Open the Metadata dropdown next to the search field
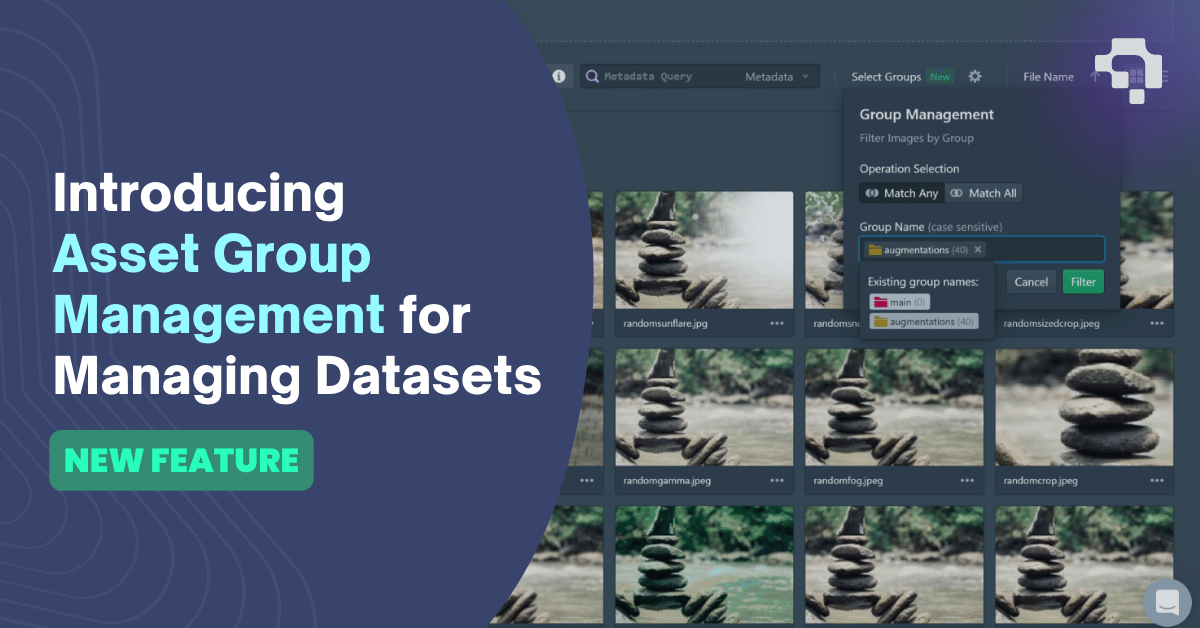 click(777, 76)
